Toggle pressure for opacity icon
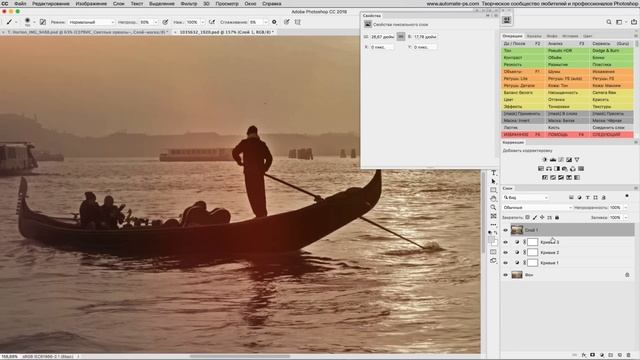Image resolution: width=640 pixels, height=360 pixels. (165, 22)
